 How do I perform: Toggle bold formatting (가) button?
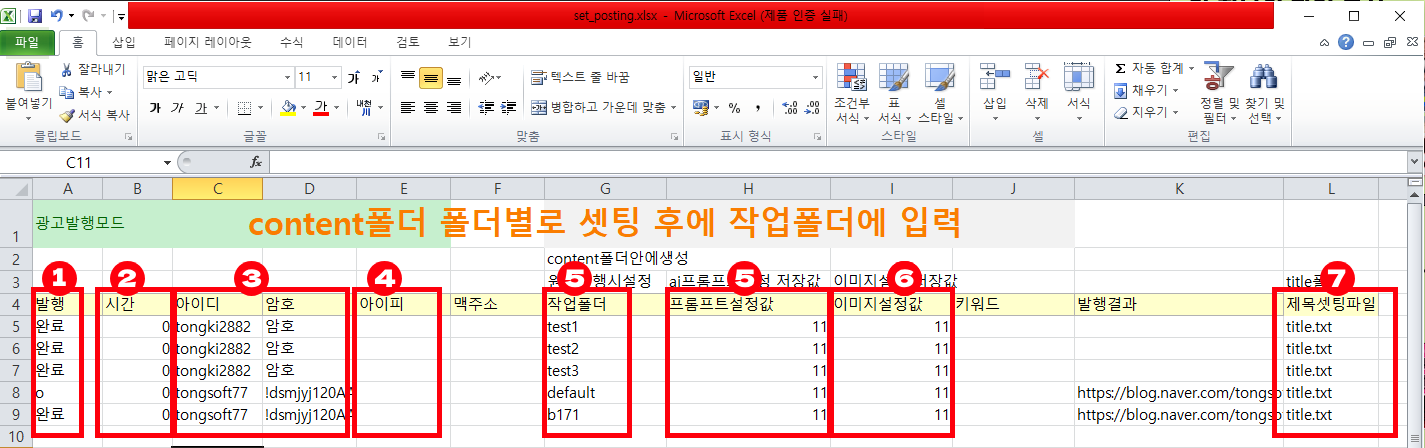pos(154,108)
